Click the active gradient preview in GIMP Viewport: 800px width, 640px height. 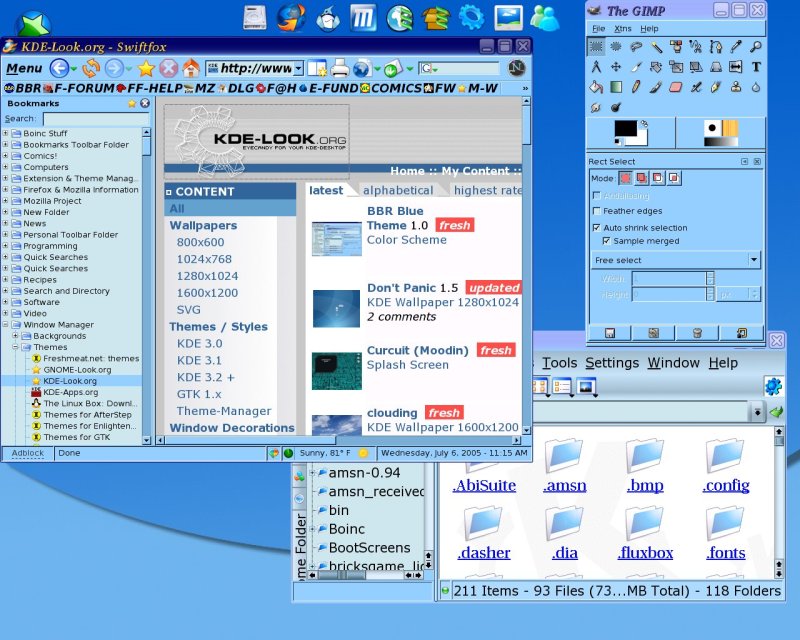tap(721, 141)
